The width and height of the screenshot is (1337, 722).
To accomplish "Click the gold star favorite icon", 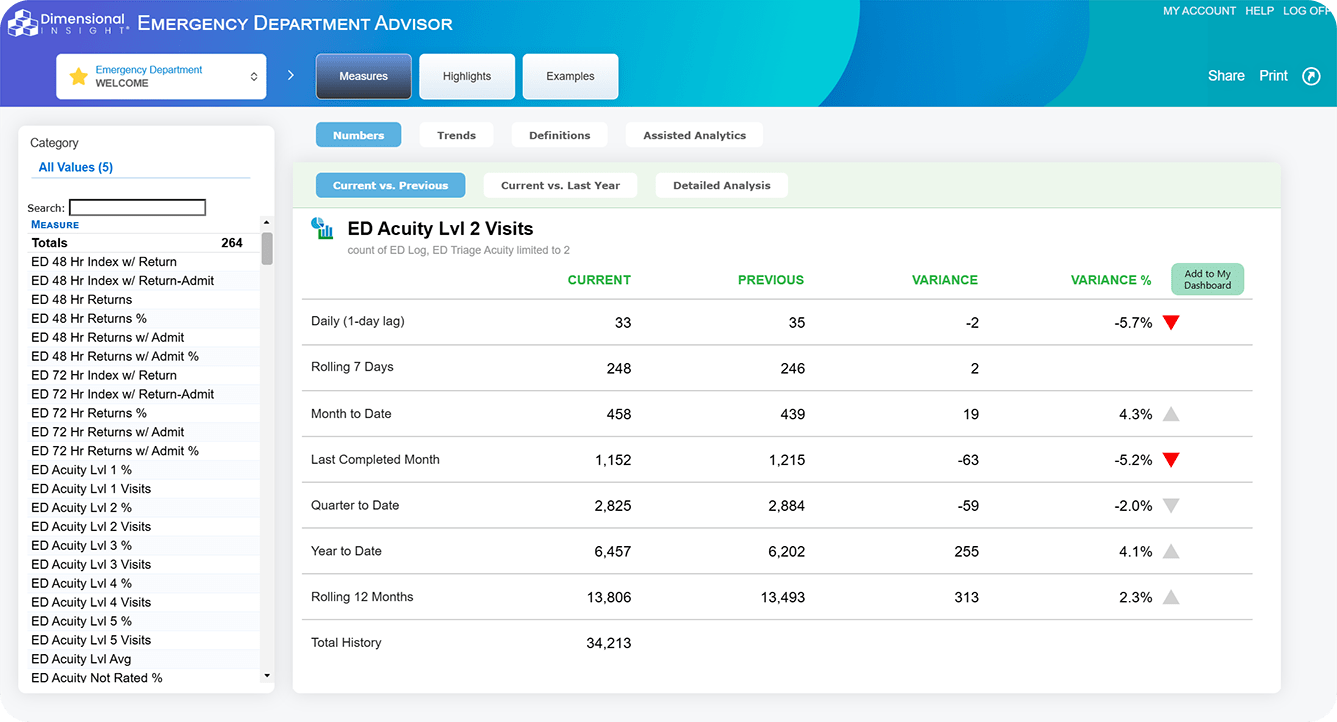I will coord(78,77).
